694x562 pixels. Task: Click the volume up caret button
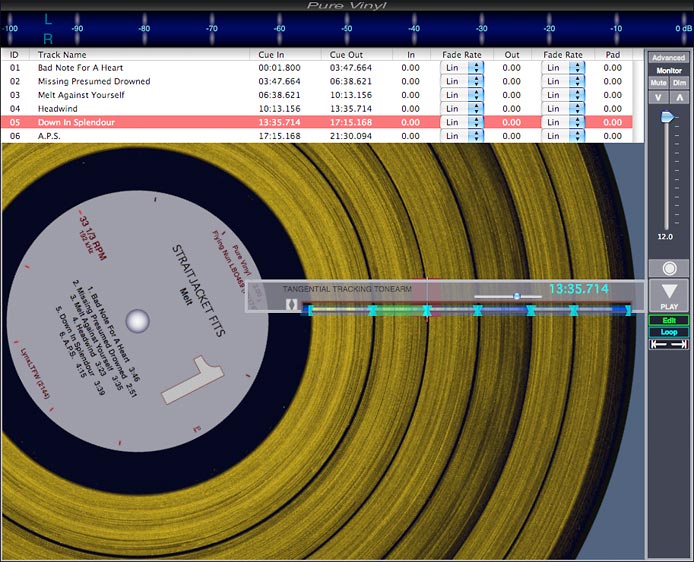point(679,97)
